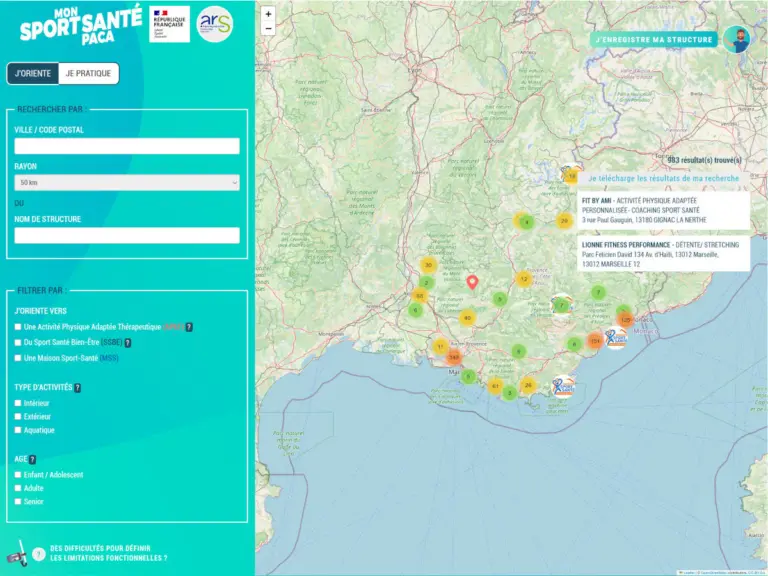
Task: Click the red location pin on map
Action: pos(472,282)
